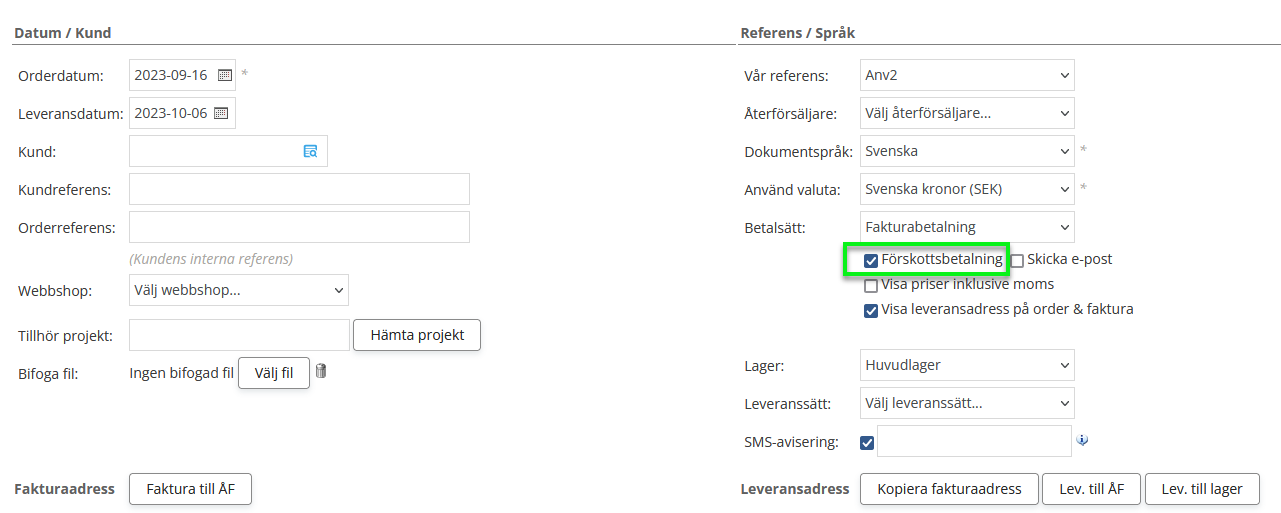1281x513 pixels.
Task: Toggle Visa leveransadress på order & faktura
Action: tap(871, 310)
